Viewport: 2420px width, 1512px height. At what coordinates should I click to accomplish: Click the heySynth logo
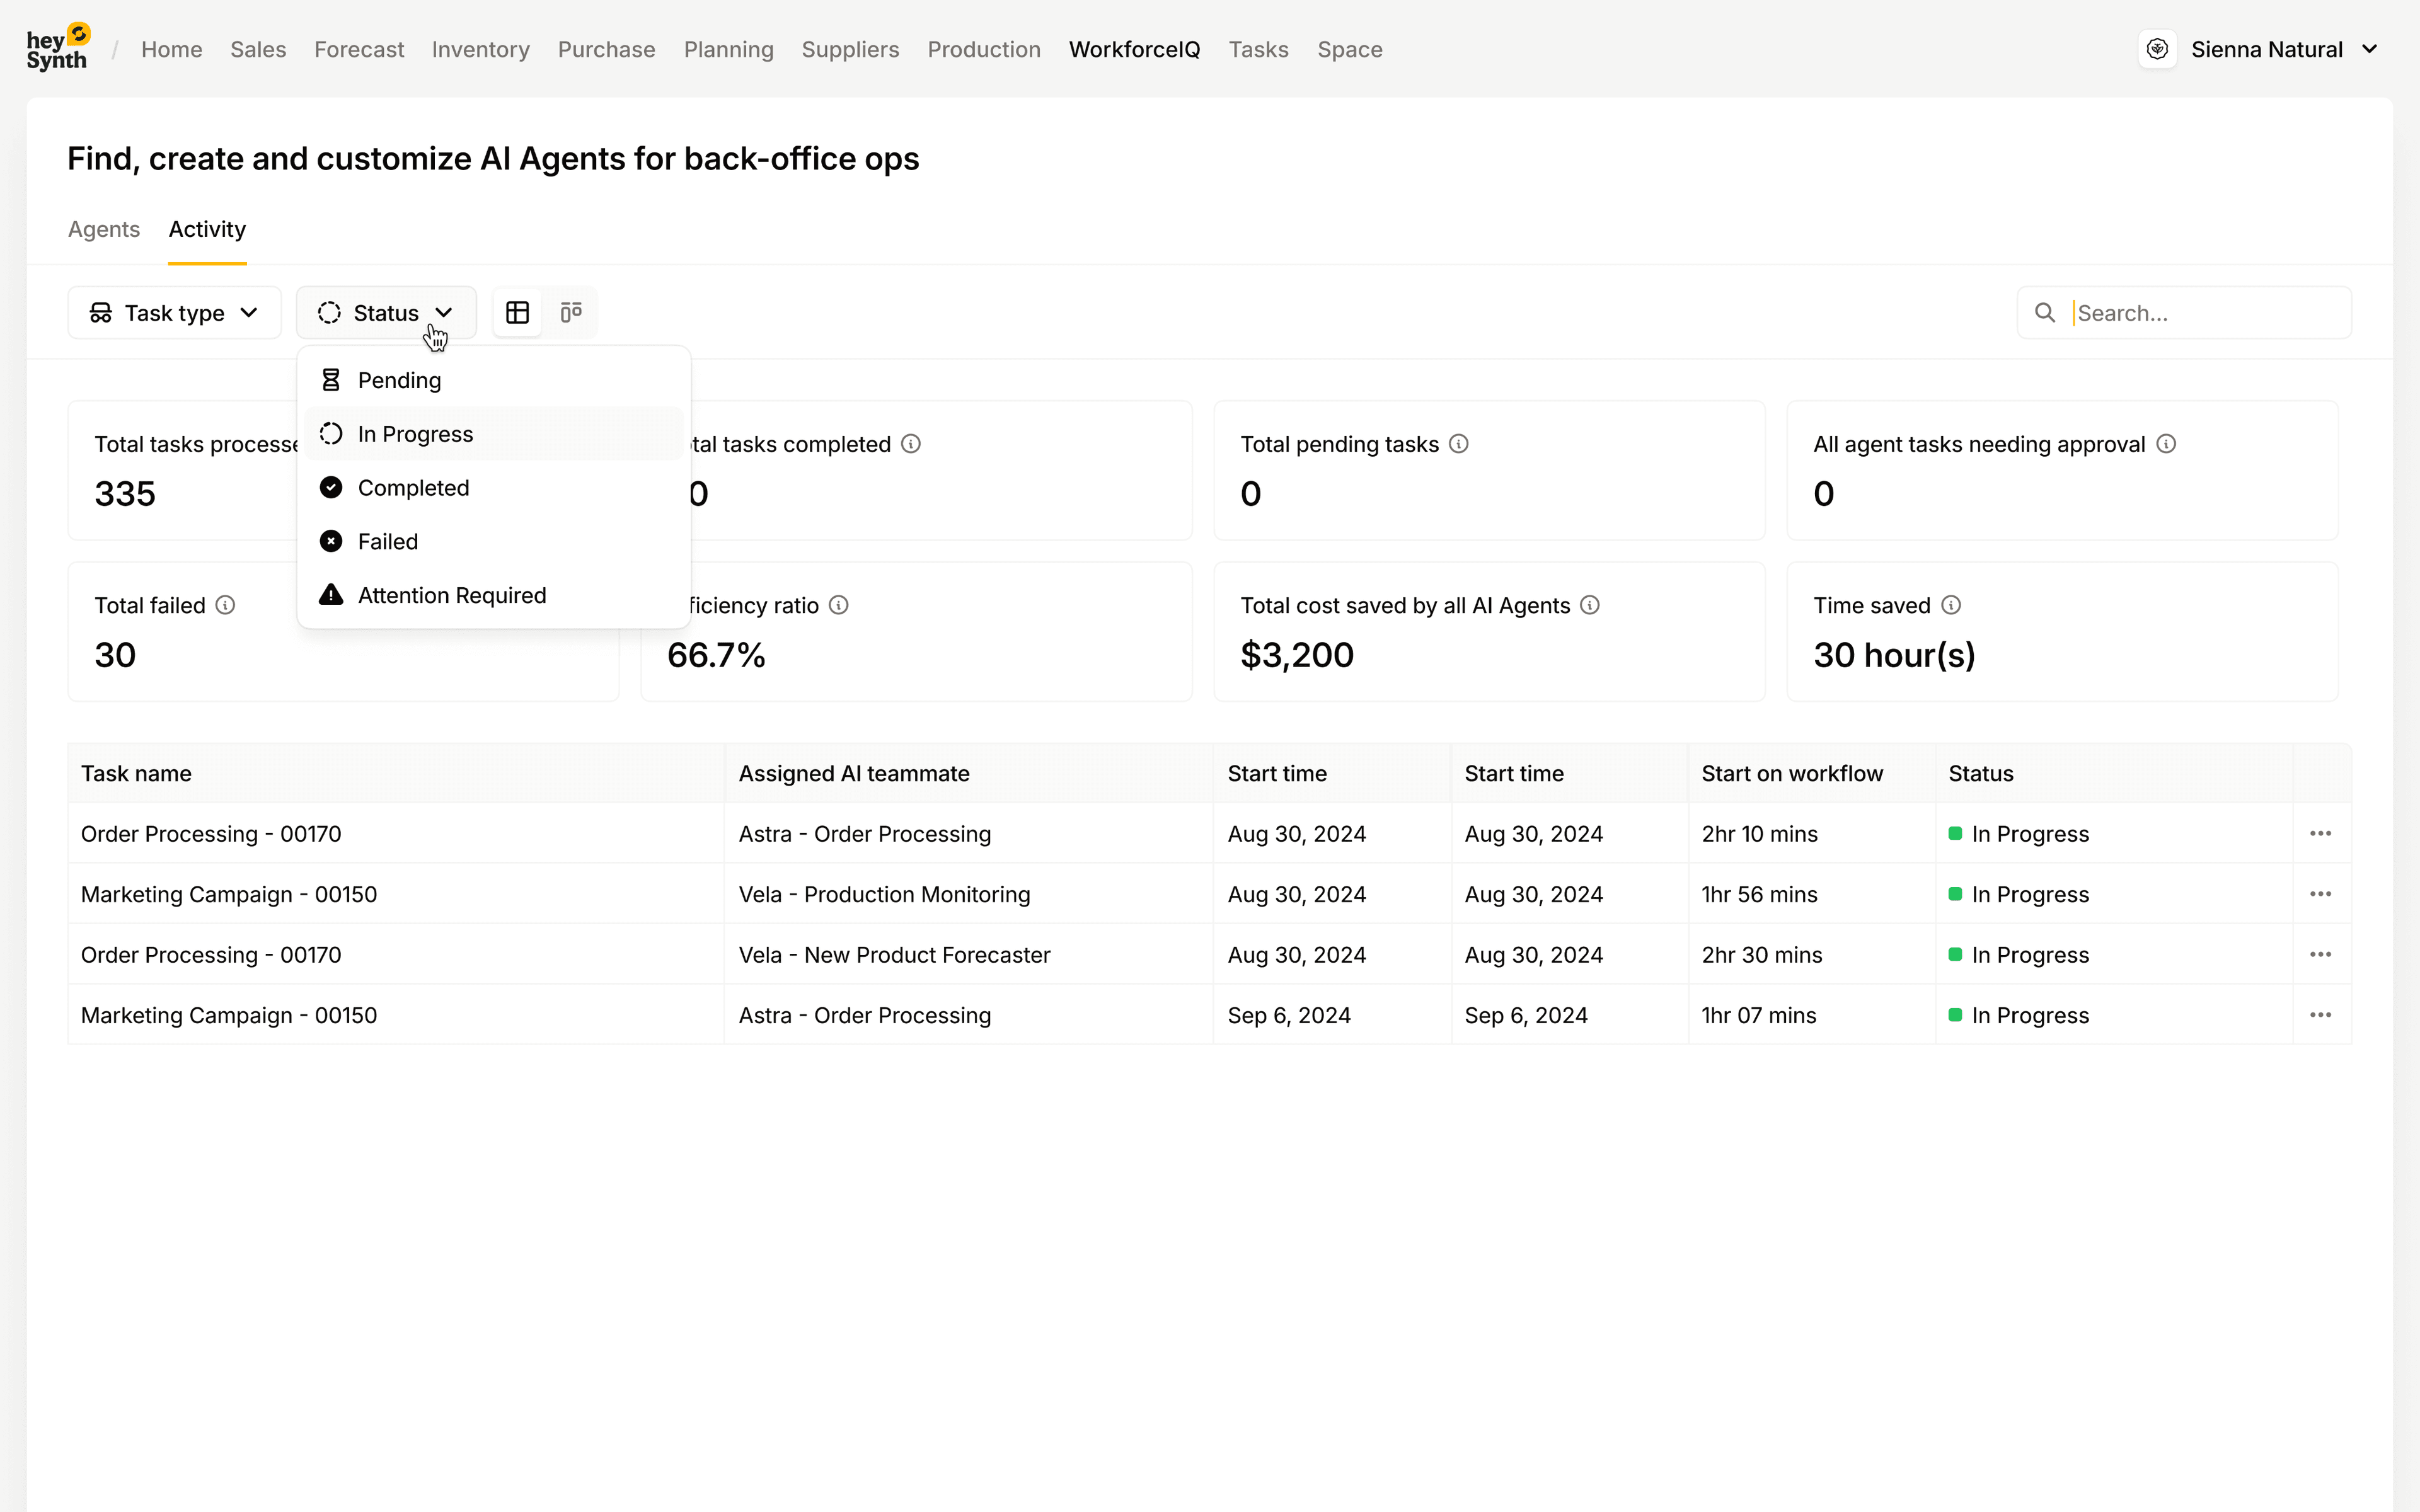pyautogui.click(x=58, y=48)
